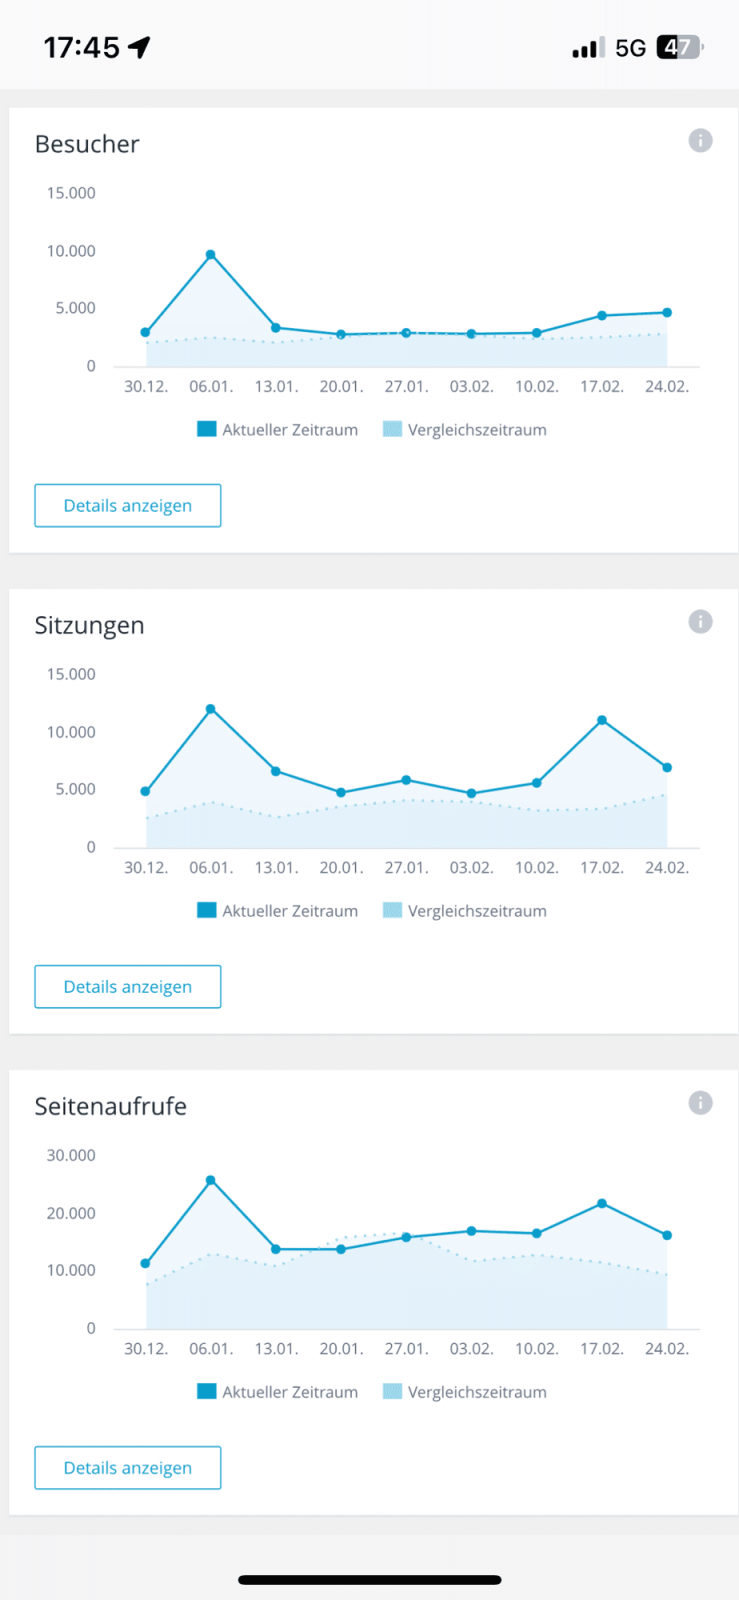The image size is (739, 1600).
Task: Tap the home indicator bar at bottom
Action: (x=369, y=1579)
